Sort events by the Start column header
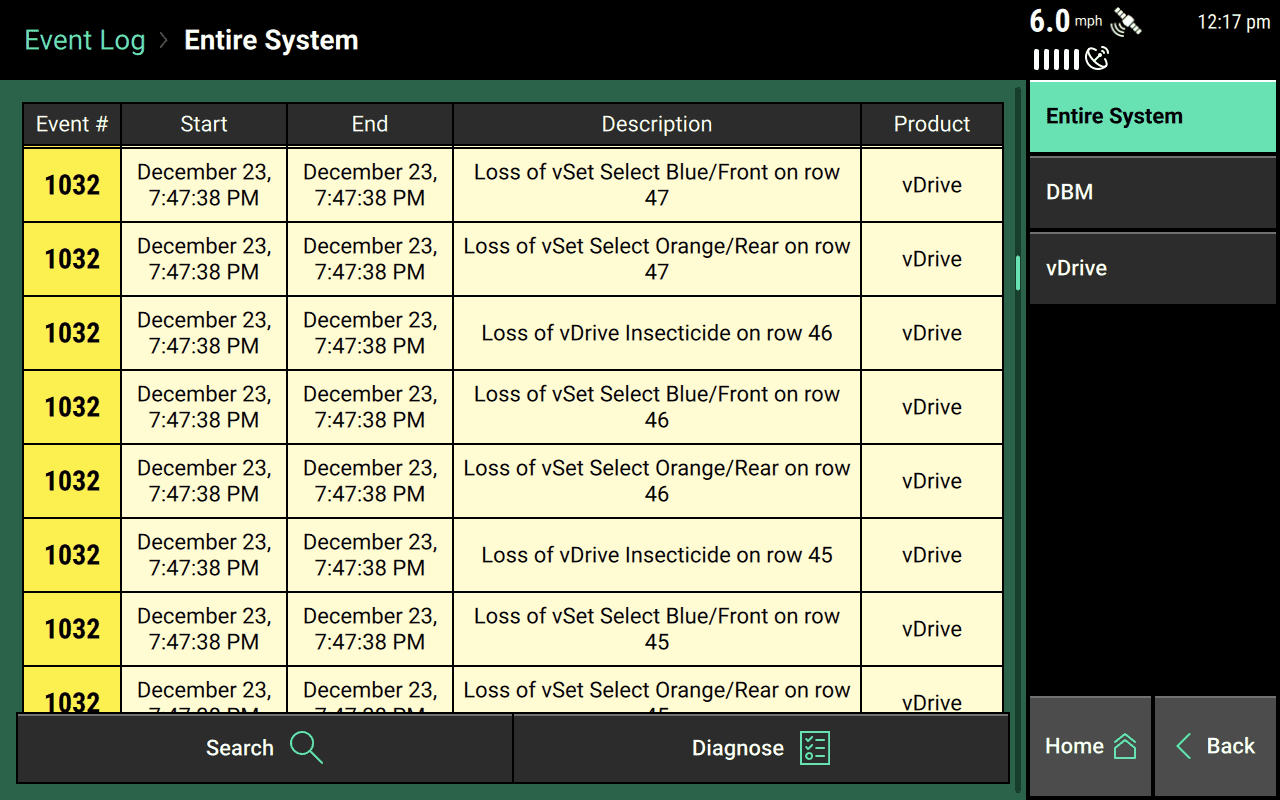 204,124
